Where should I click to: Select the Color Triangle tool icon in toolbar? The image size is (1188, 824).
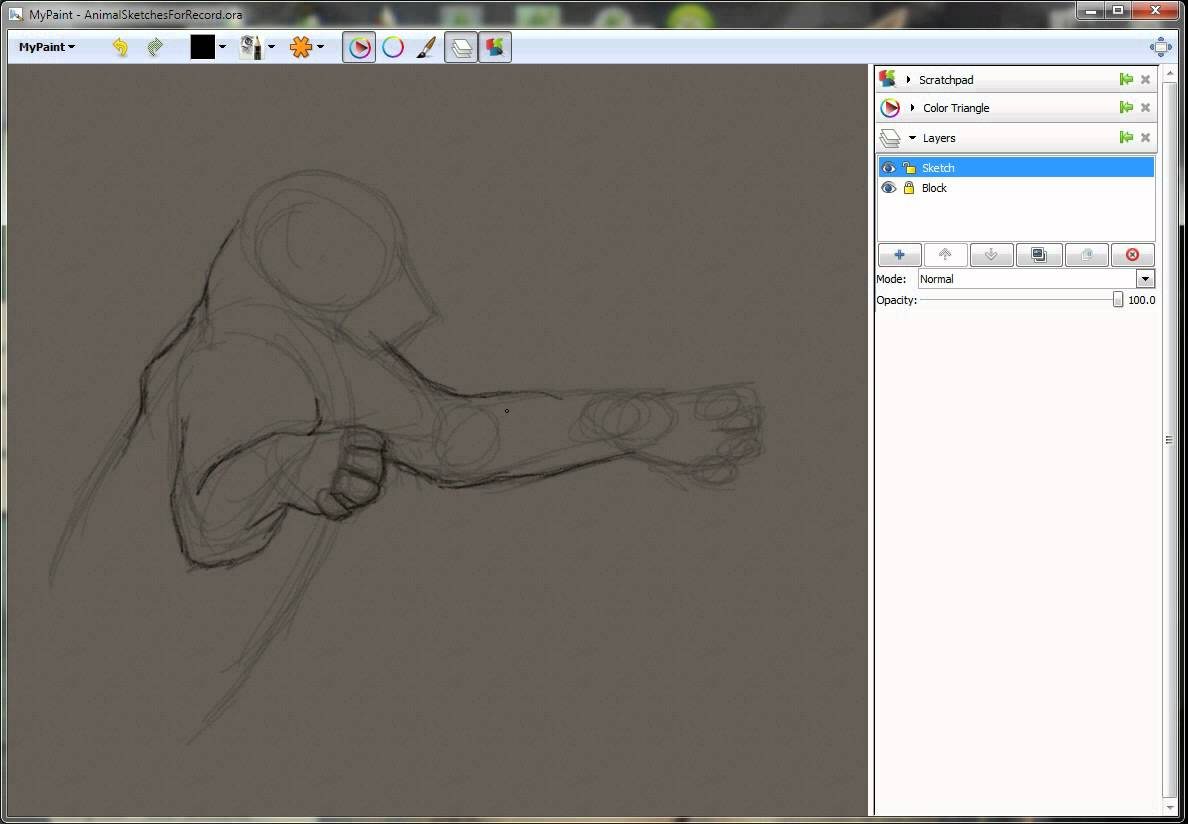359,46
